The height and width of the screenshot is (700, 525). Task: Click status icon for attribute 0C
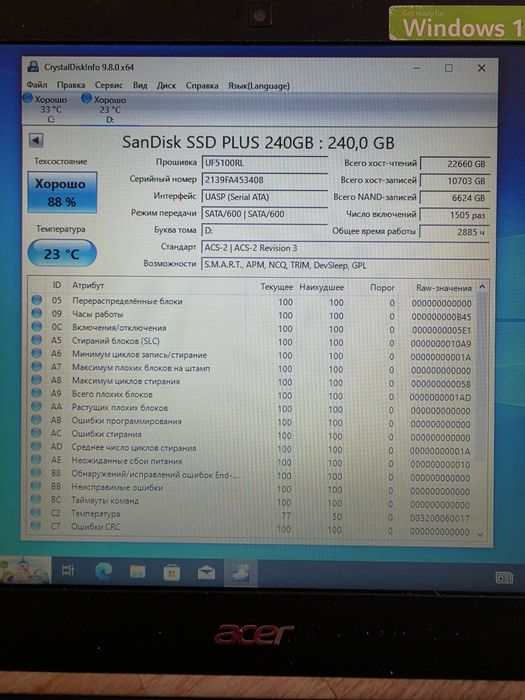(x=37, y=327)
